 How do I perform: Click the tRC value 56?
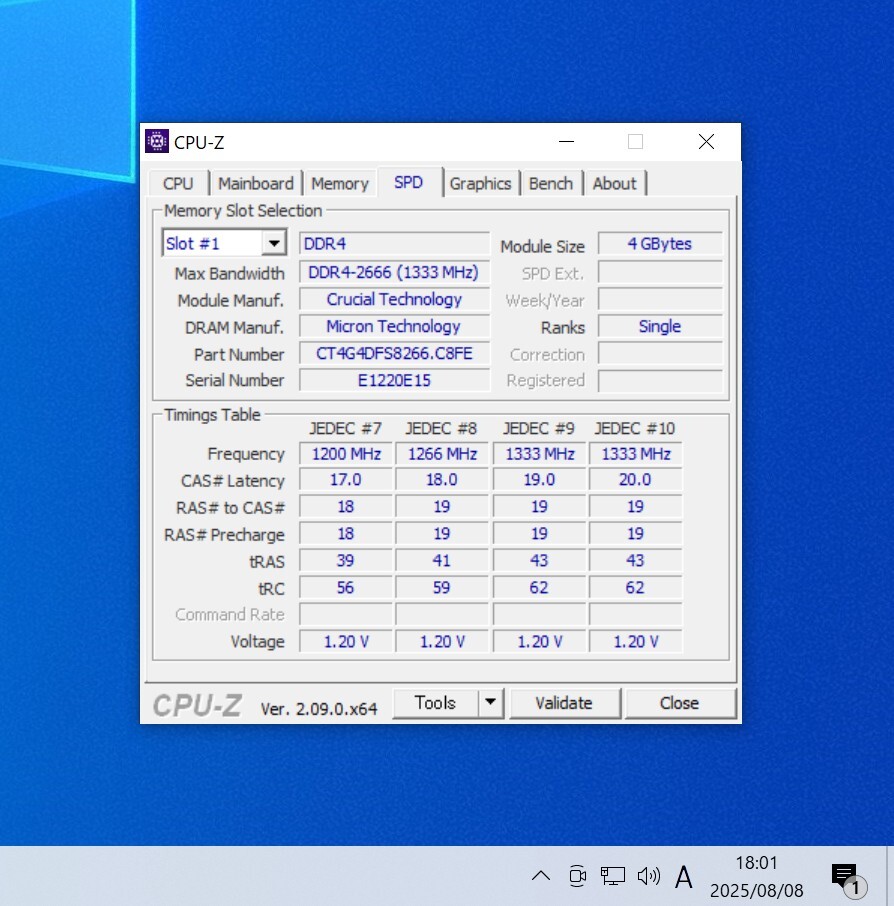click(346, 588)
